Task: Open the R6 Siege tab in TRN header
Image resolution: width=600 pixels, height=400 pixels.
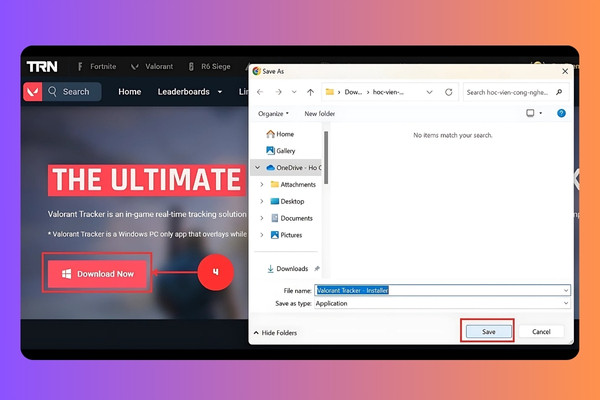Action: click(x=209, y=67)
